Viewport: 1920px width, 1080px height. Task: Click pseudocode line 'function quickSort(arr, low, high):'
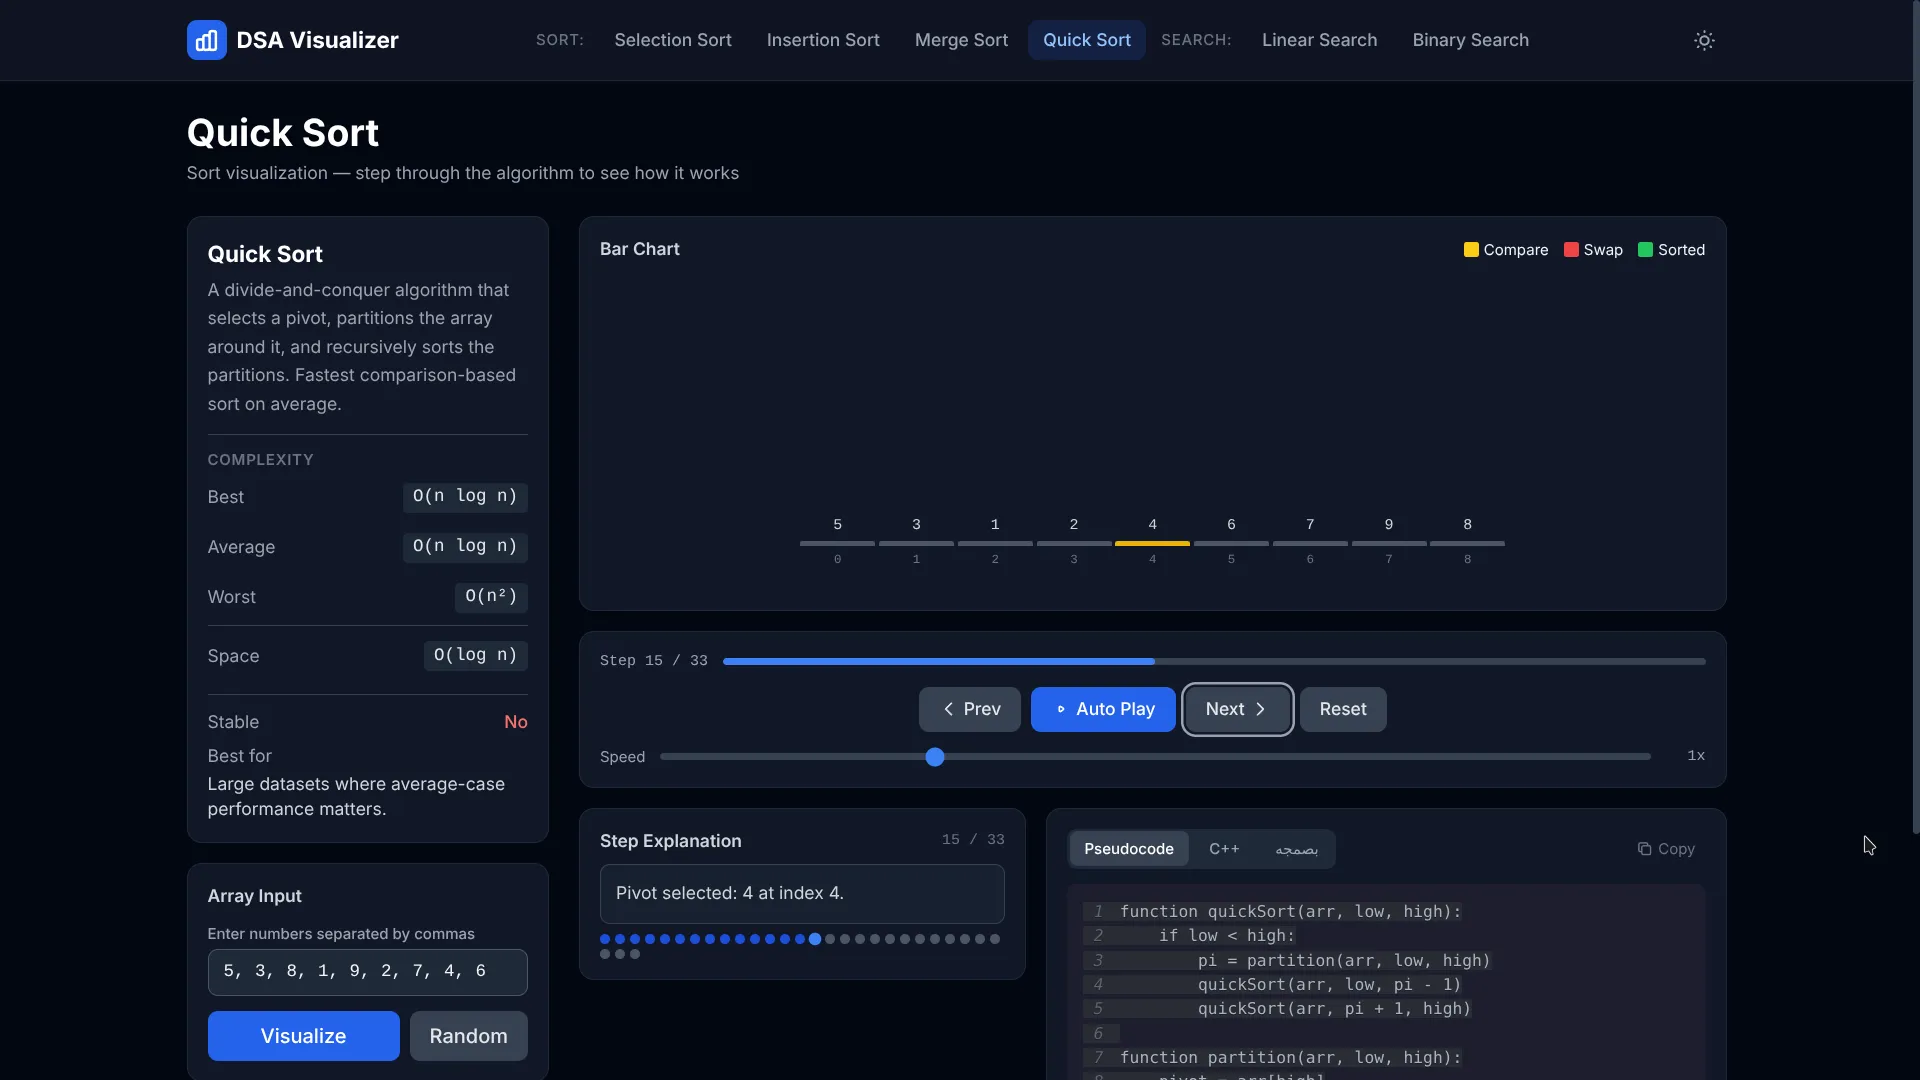1290,912
